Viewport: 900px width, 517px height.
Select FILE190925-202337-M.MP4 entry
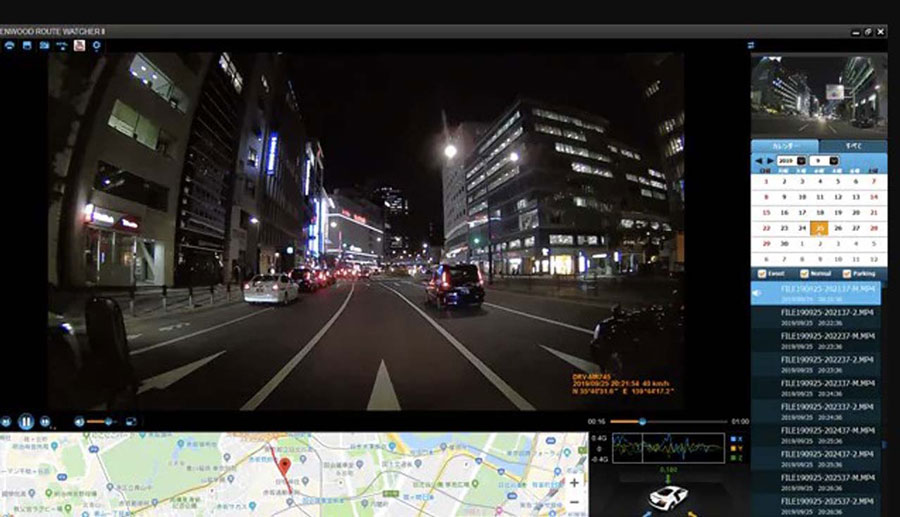click(x=816, y=388)
